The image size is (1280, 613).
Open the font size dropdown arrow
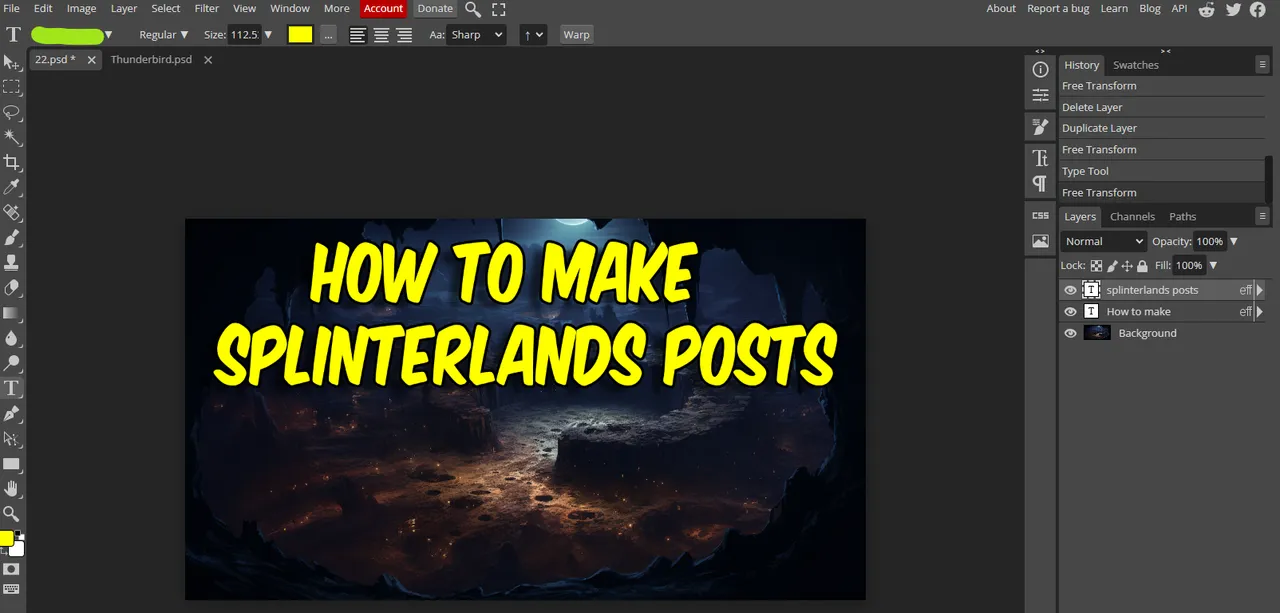268,35
